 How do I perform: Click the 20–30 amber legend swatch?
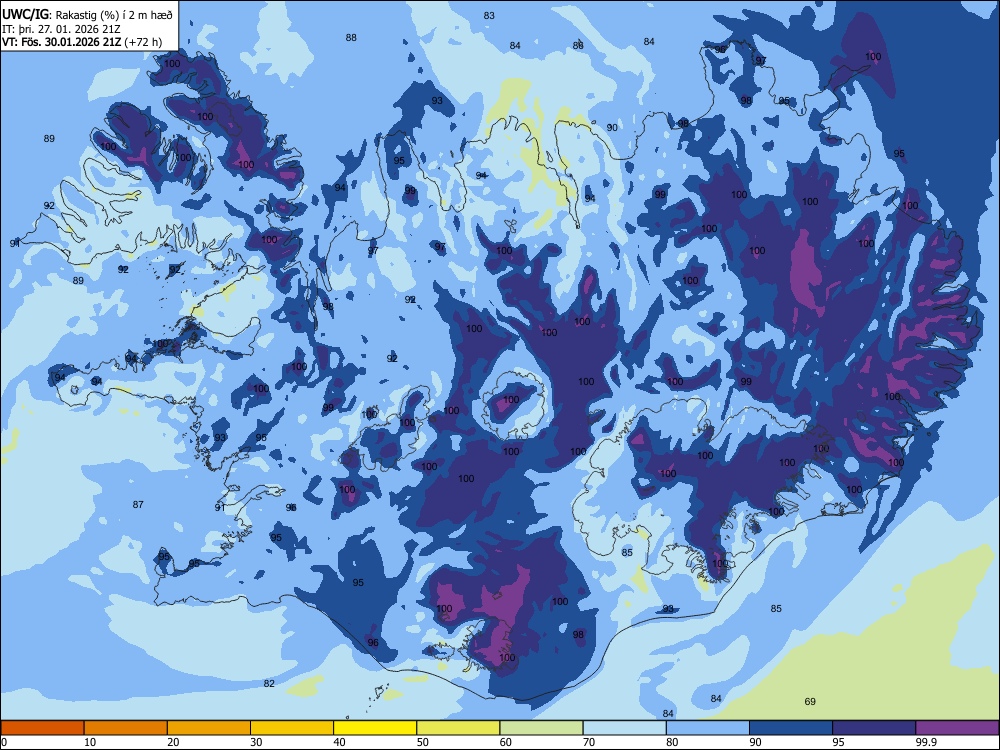point(209,728)
